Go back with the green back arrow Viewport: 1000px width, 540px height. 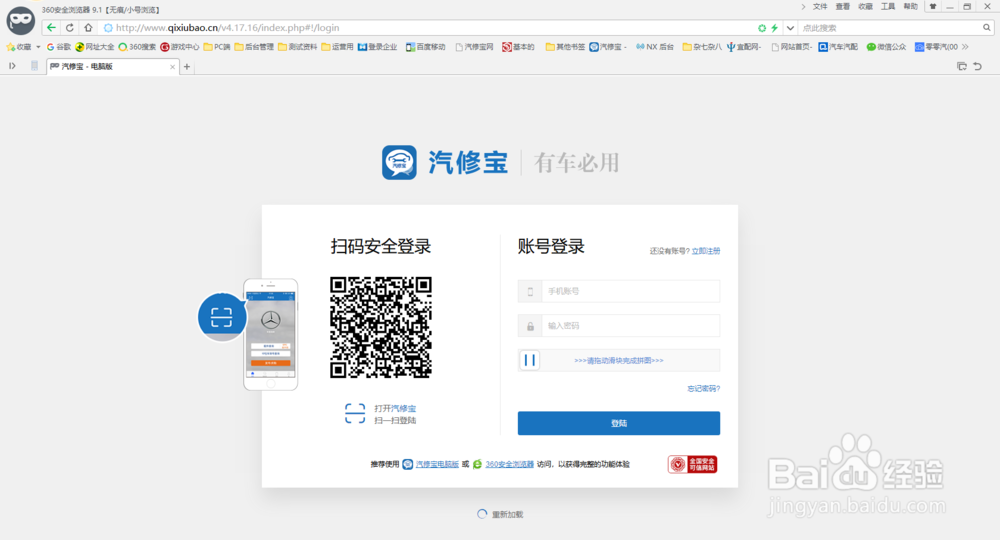51,27
